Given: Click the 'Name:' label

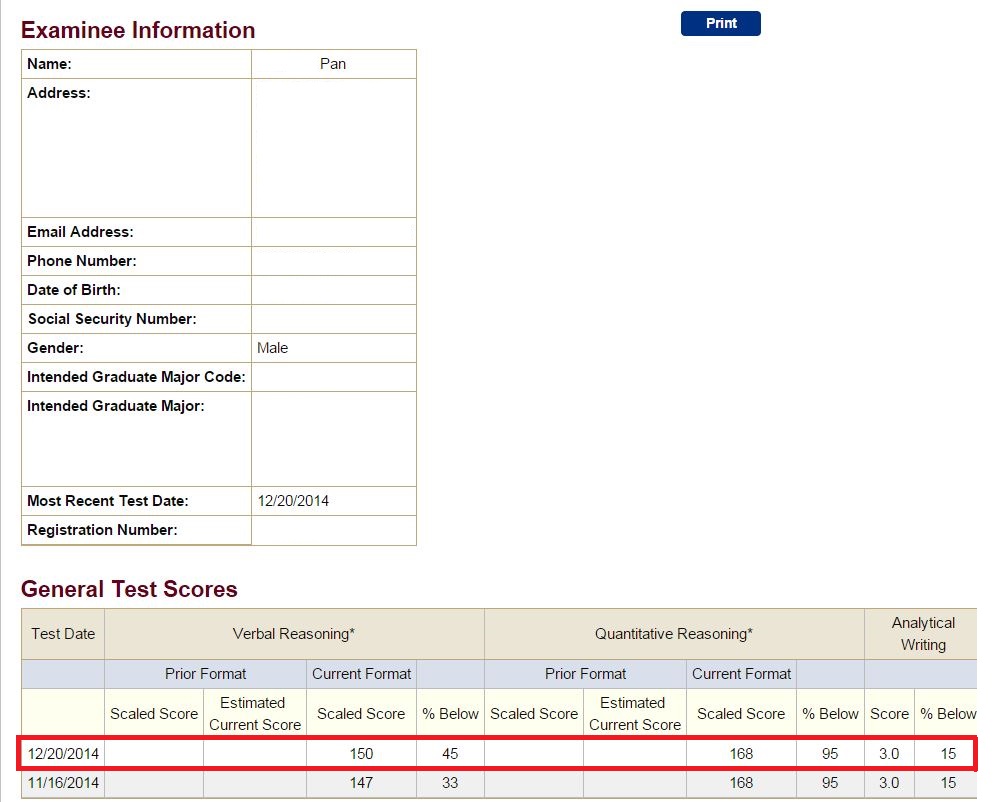Looking at the screenshot, I should pyautogui.click(x=49, y=64).
